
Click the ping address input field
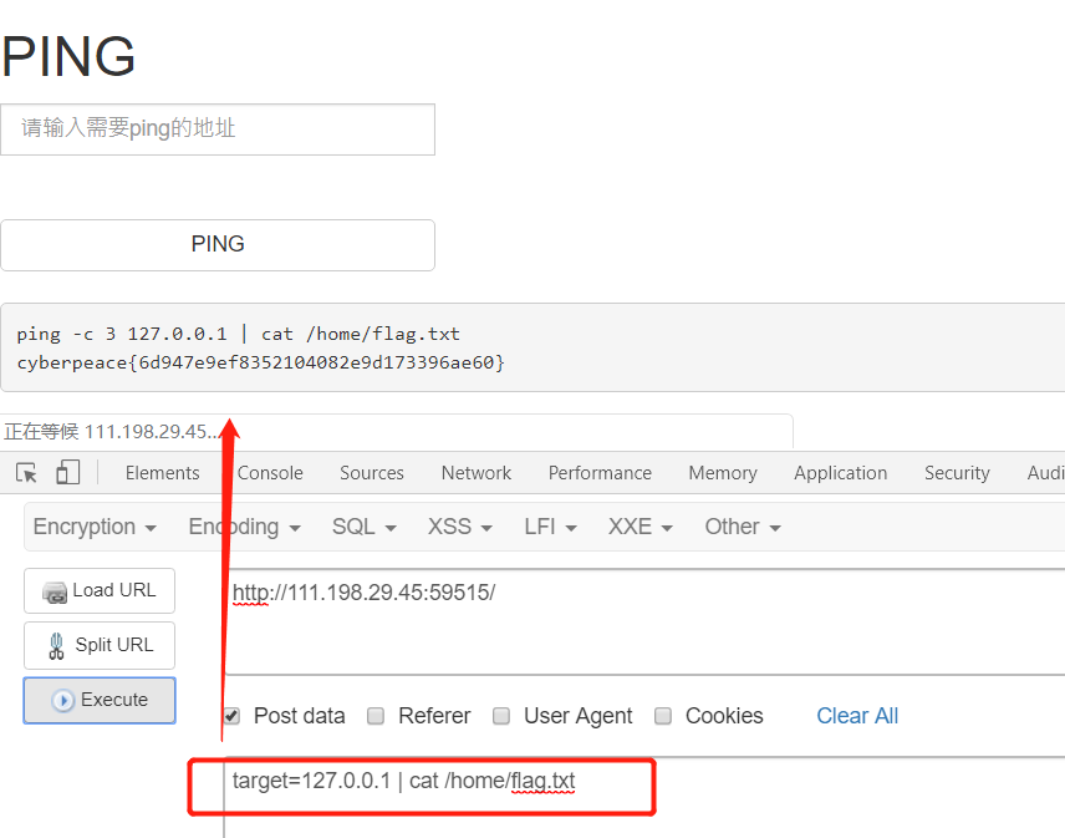[217, 130]
